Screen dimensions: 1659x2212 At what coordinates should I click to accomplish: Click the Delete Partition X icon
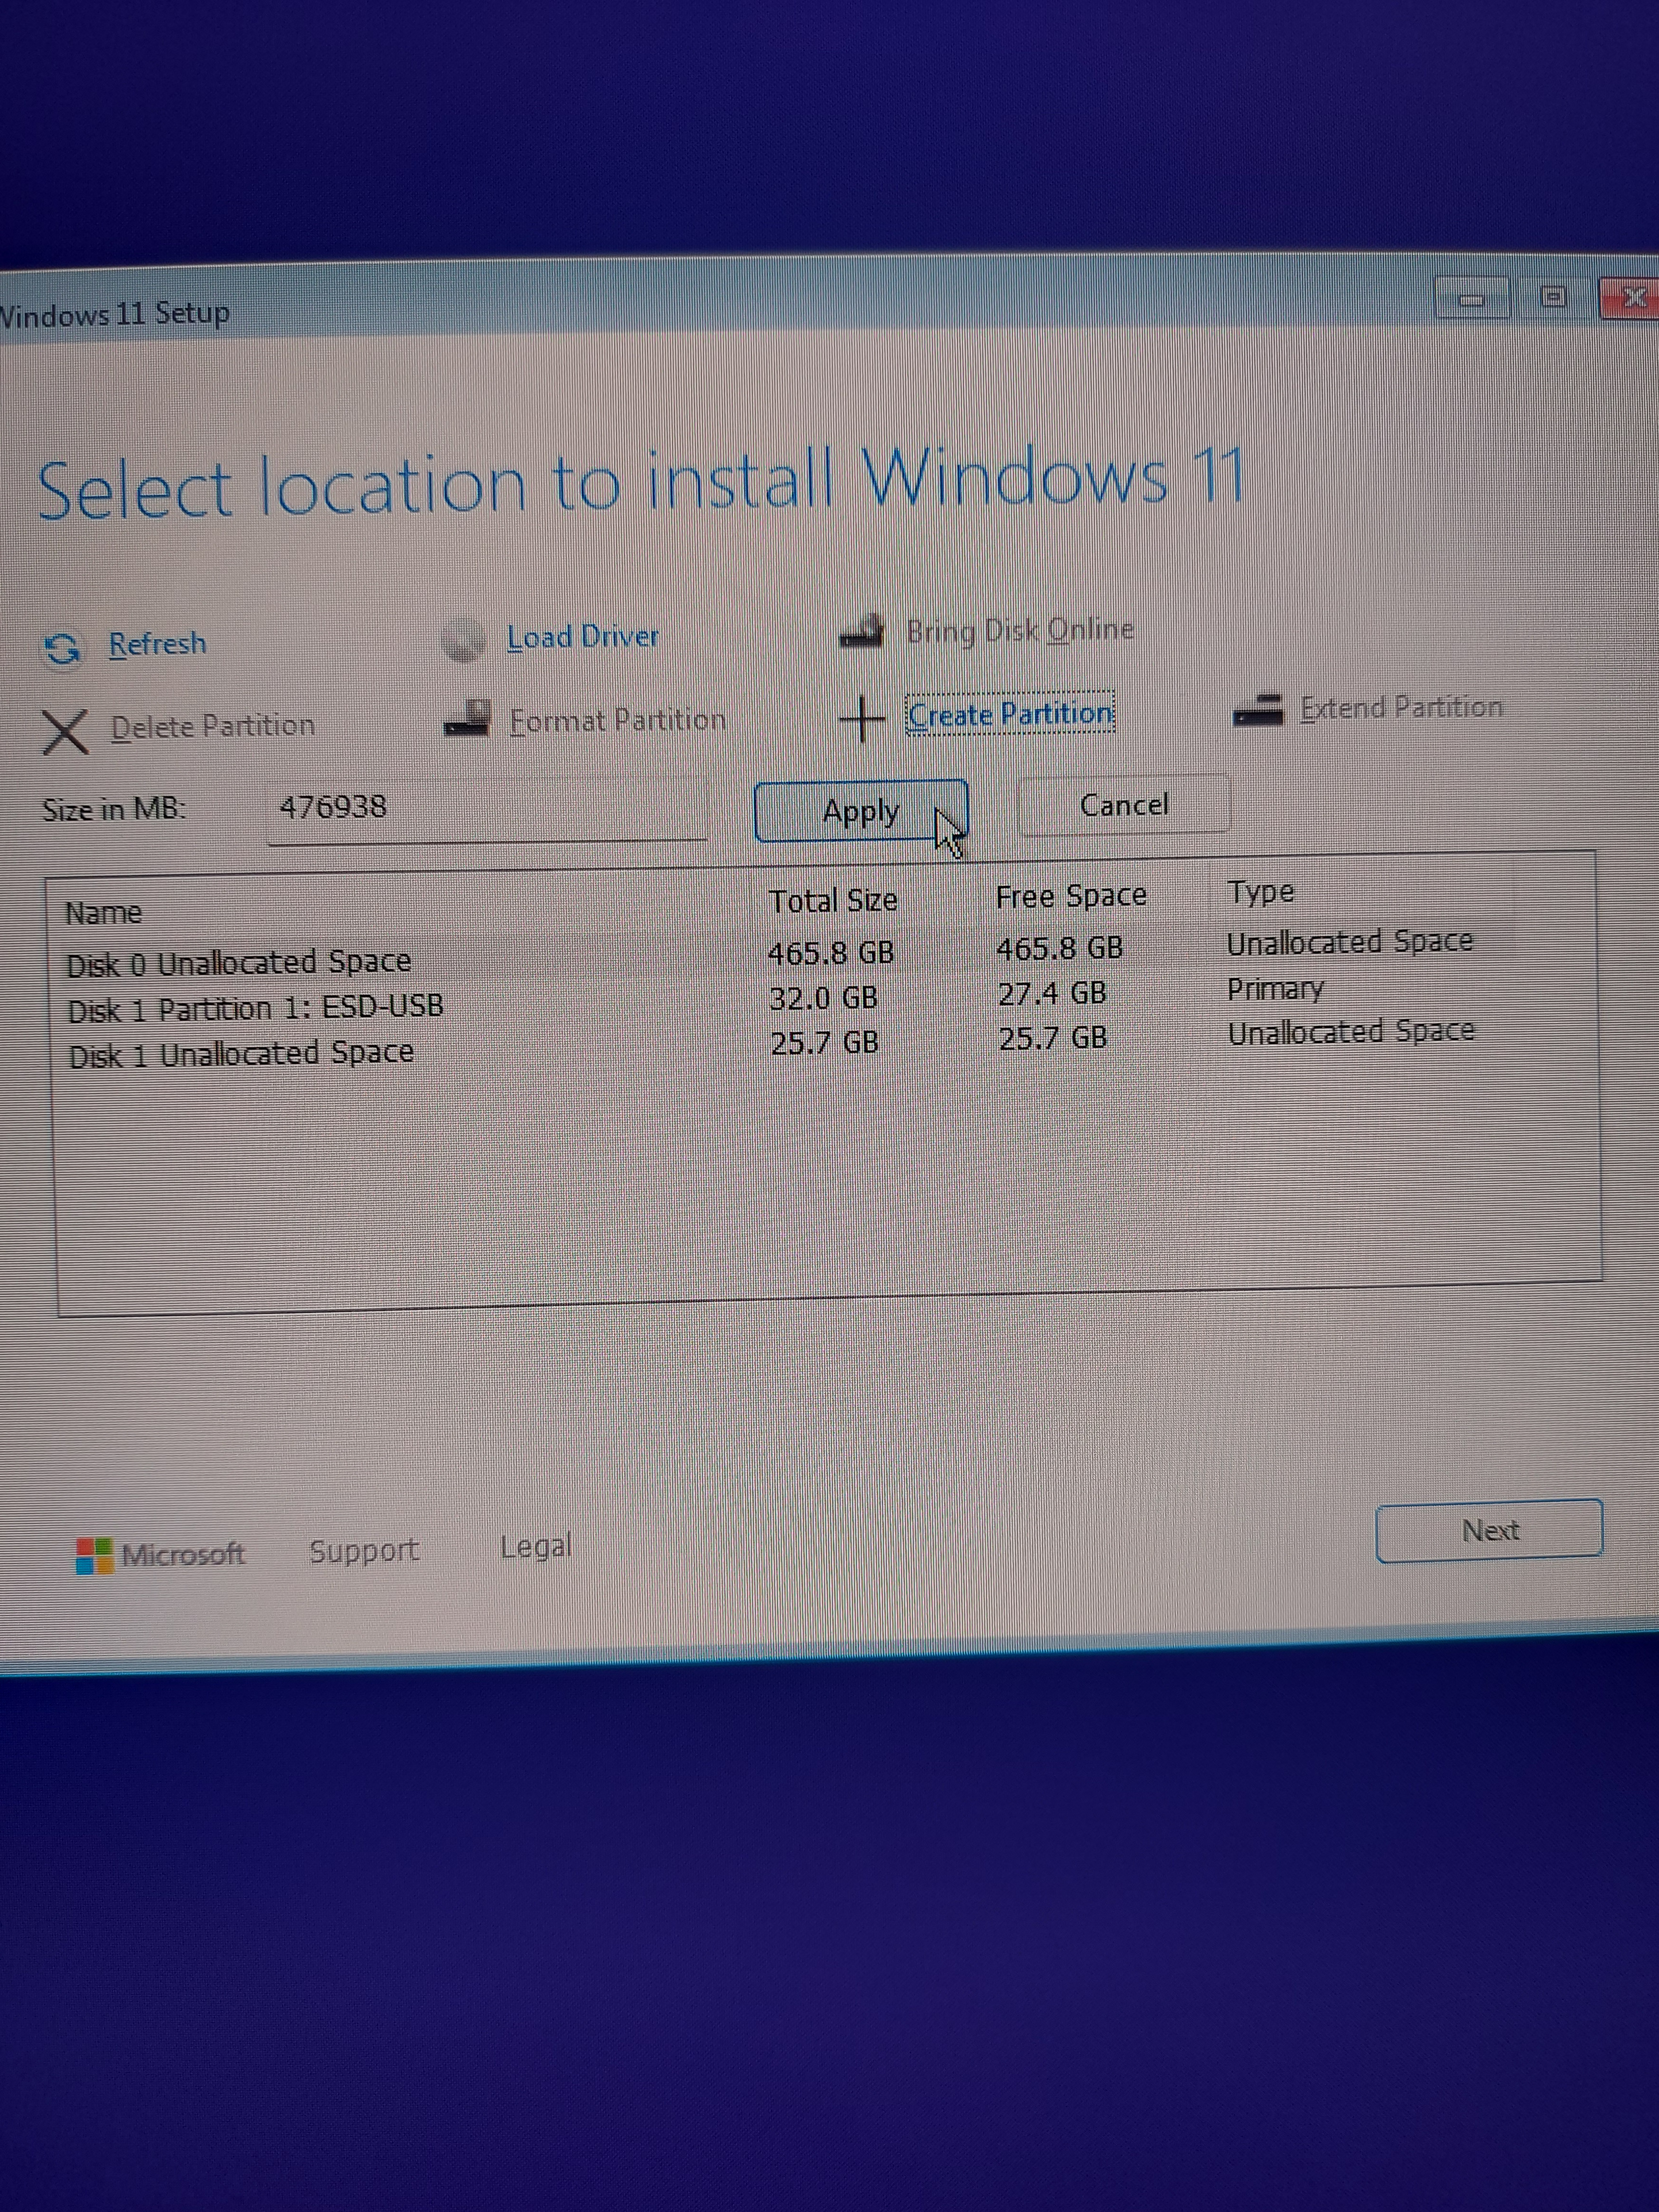click(65, 732)
